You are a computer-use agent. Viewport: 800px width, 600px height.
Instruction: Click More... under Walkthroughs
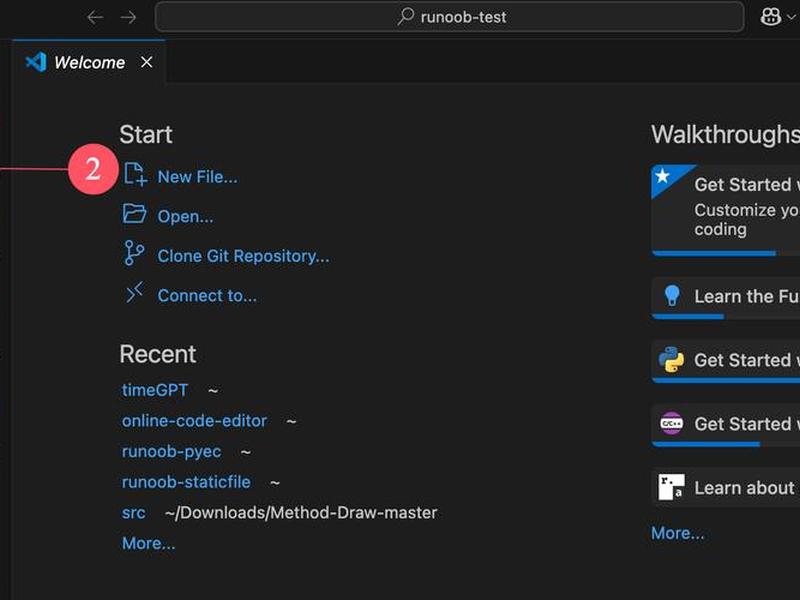click(678, 533)
